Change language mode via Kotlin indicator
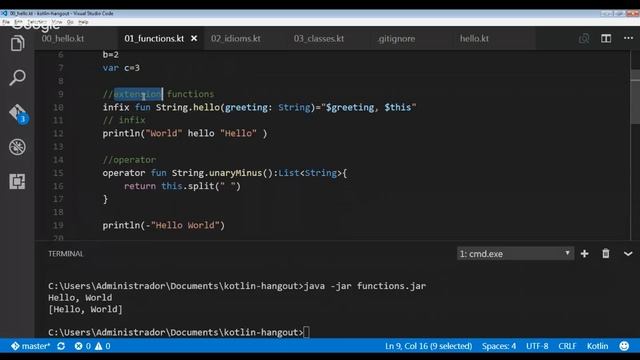This screenshot has width=640, height=360. [598, 346]
